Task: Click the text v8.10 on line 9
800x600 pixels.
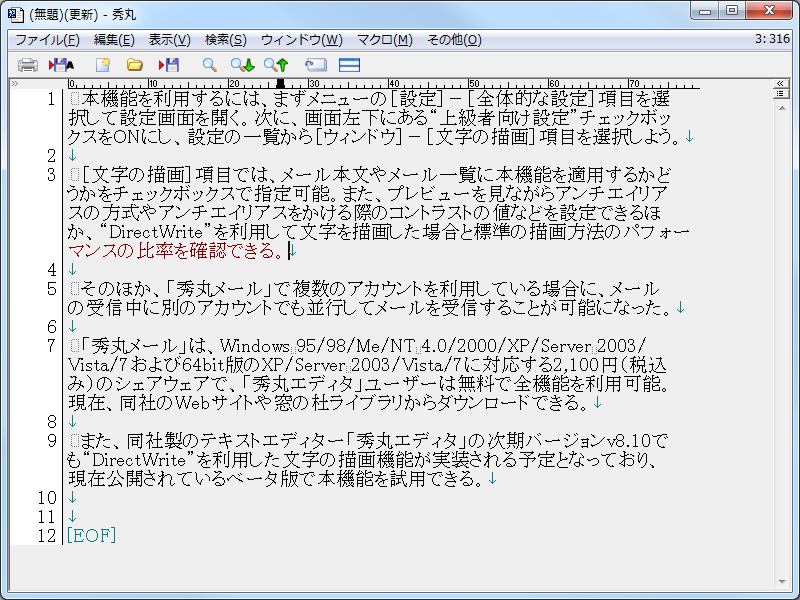Action: (x=627, y=441)
